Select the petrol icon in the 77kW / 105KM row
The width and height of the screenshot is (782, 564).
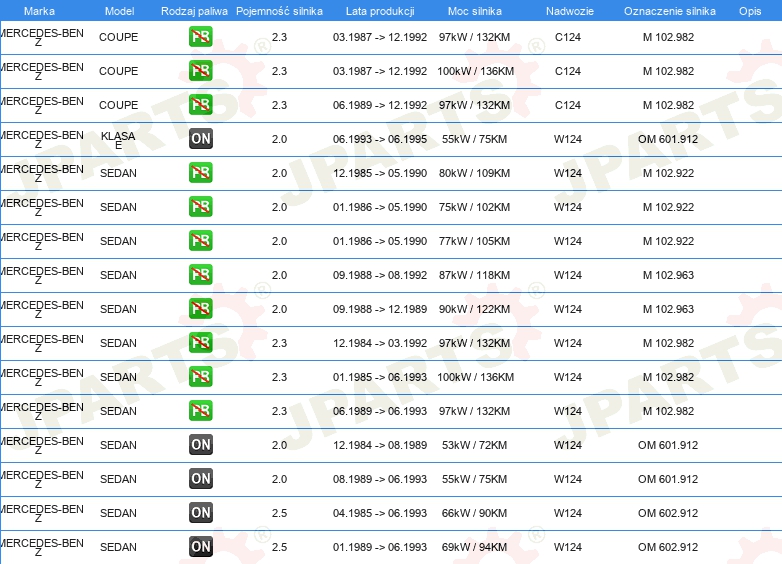pos(200,240)
